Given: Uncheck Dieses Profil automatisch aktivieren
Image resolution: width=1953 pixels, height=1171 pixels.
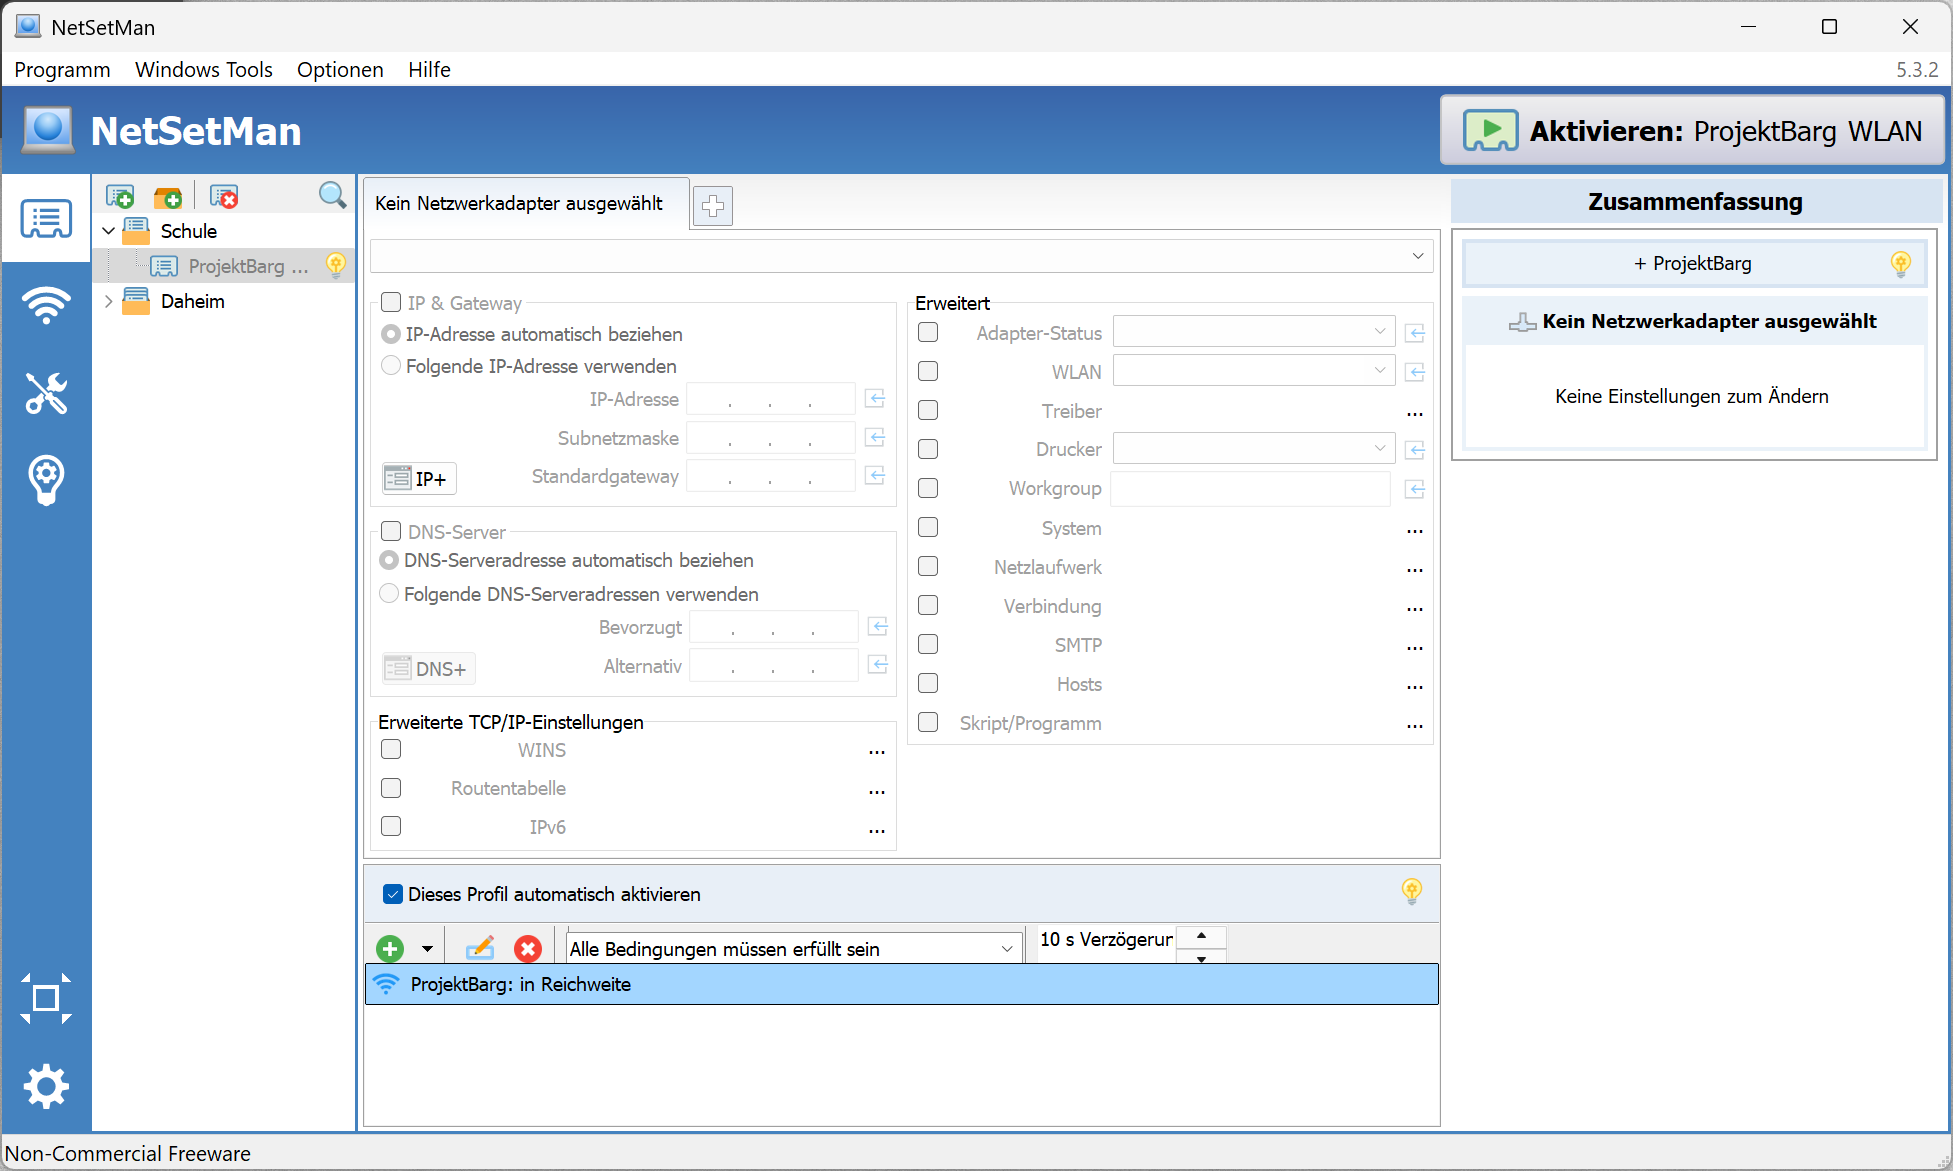Looking at the screenshot, I should coord(392,893).
